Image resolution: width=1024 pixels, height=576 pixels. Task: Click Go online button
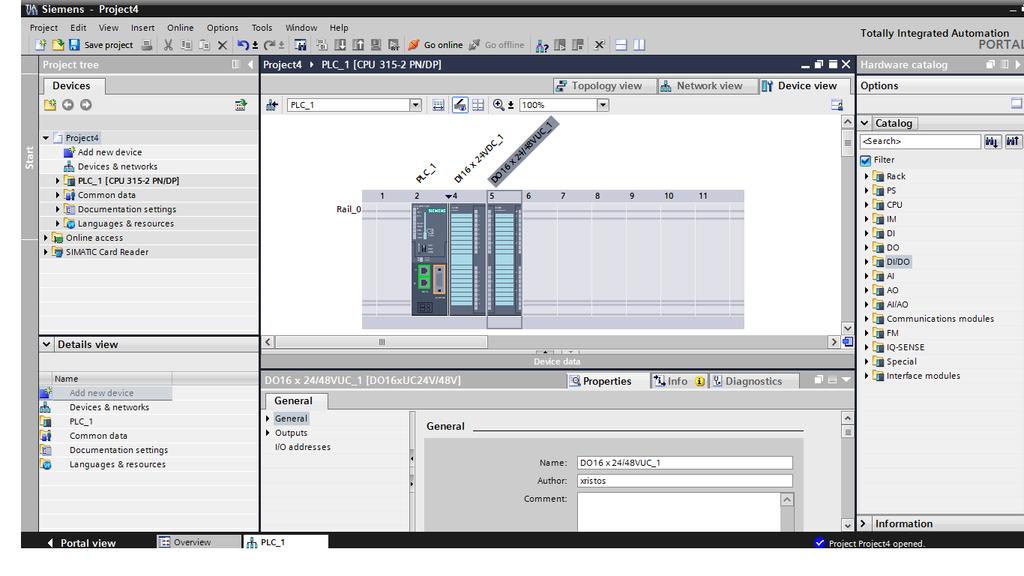435,44
